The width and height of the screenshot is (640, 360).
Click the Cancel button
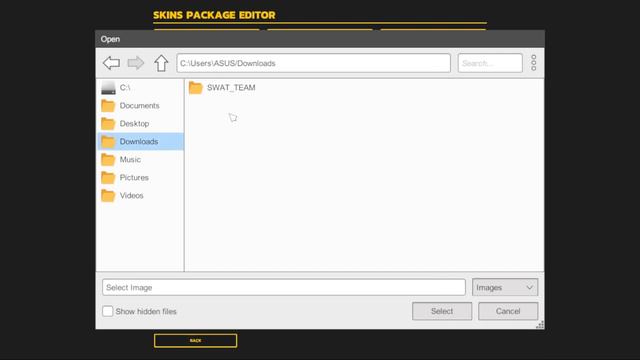508,311
